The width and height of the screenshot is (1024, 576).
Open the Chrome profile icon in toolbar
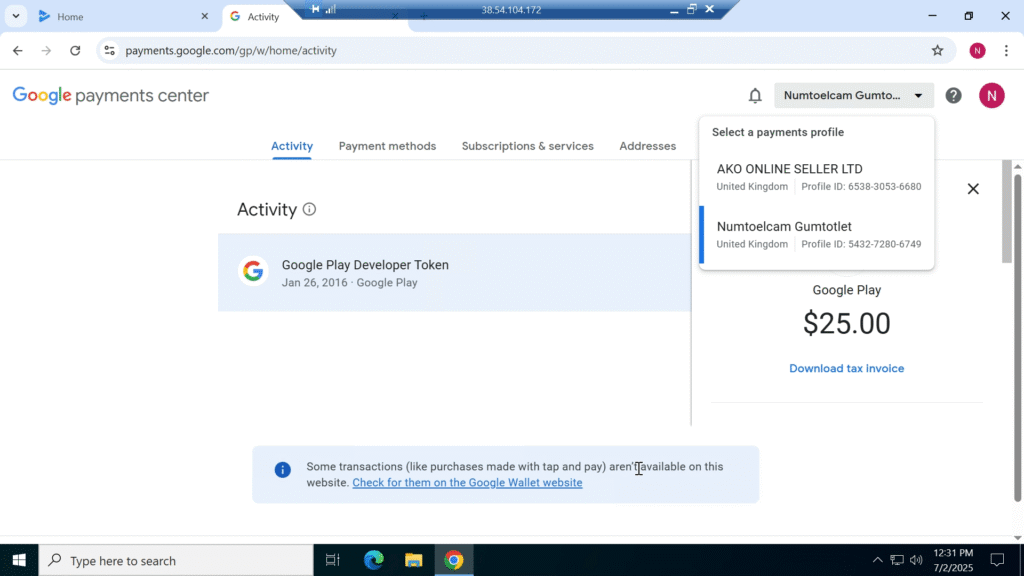977,50
